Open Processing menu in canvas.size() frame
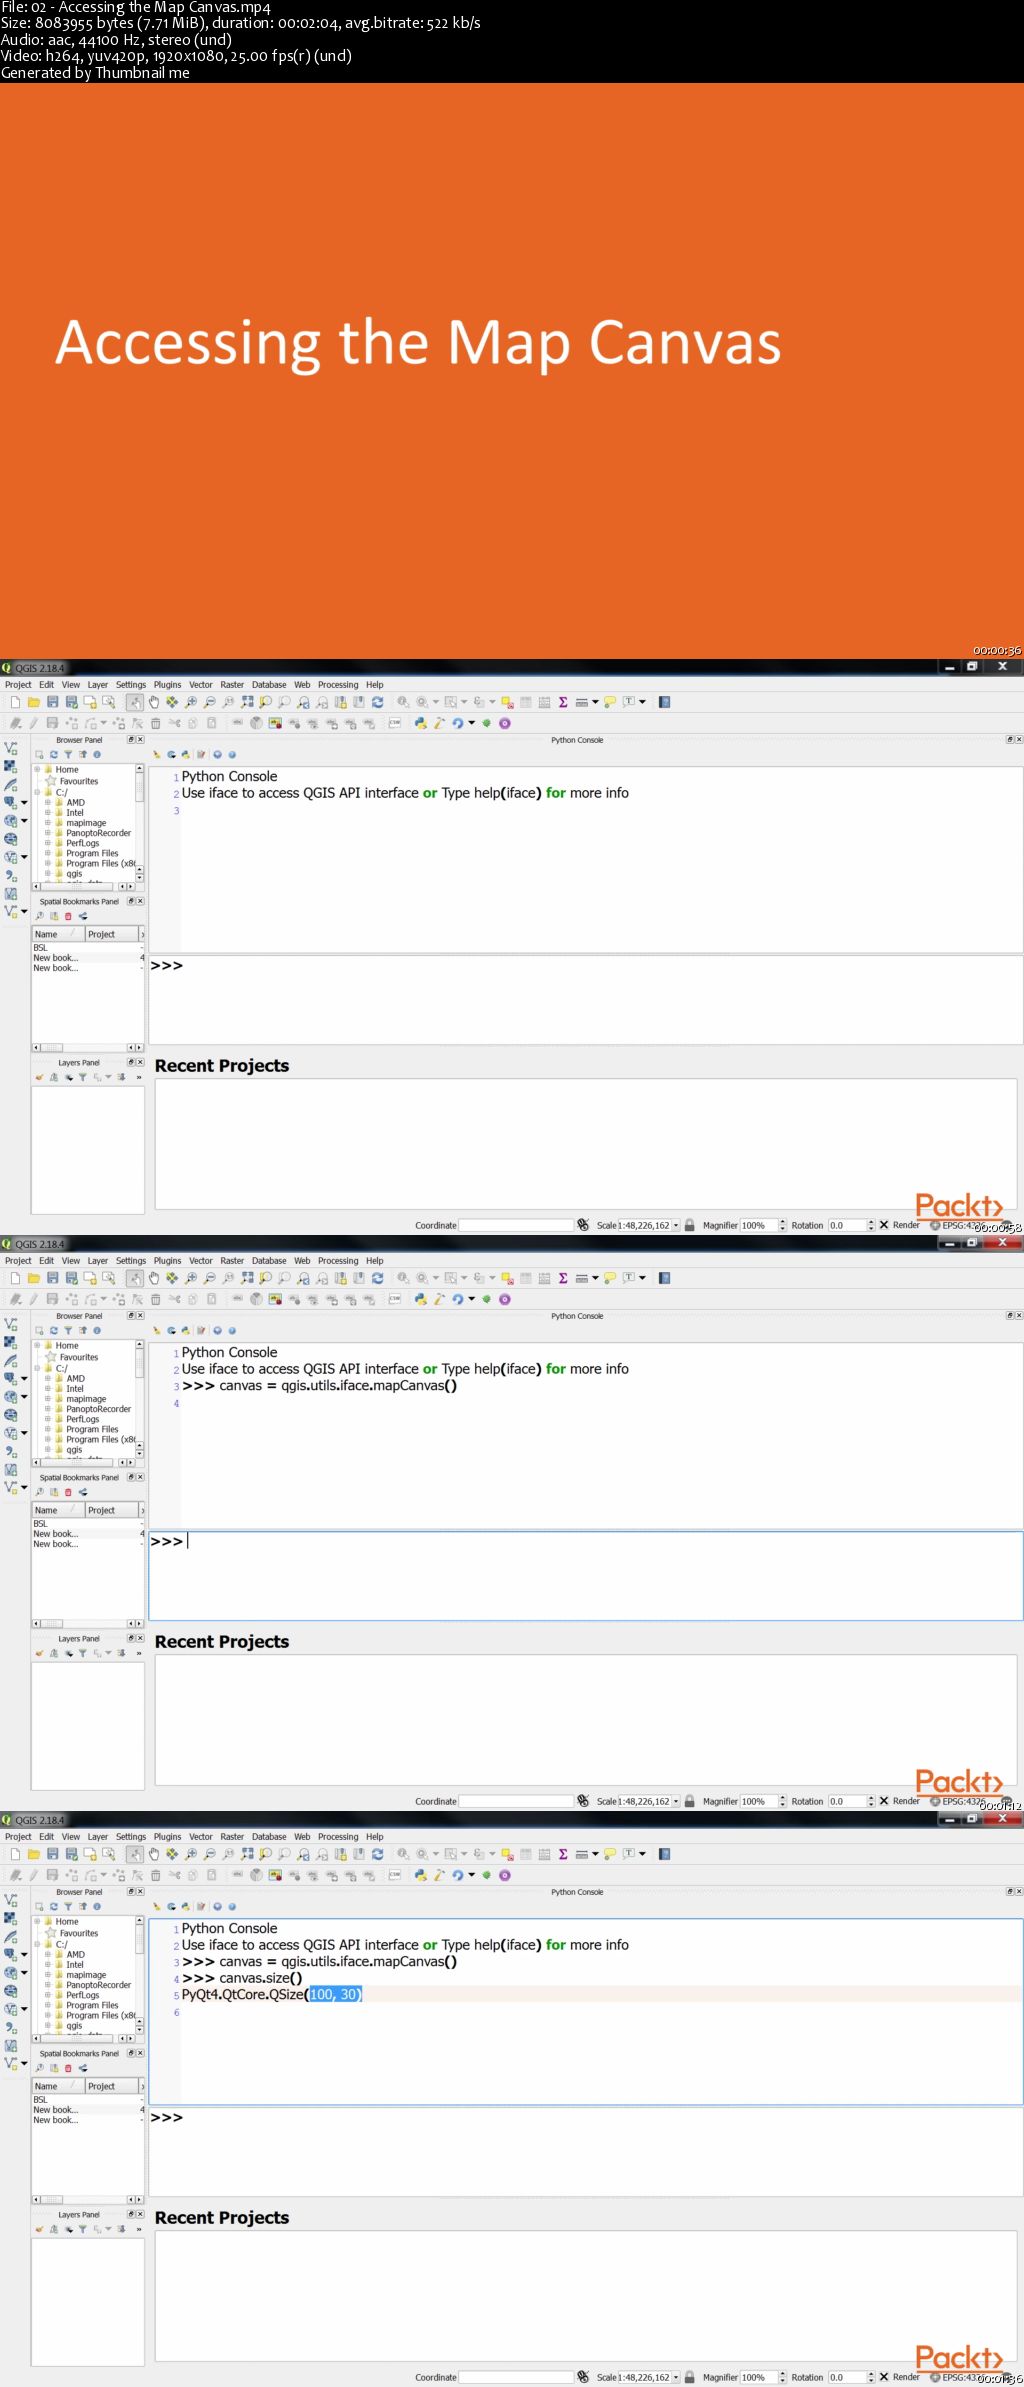The height and width of the screenshot is (2387, 1024). [x=338, y=1837]
